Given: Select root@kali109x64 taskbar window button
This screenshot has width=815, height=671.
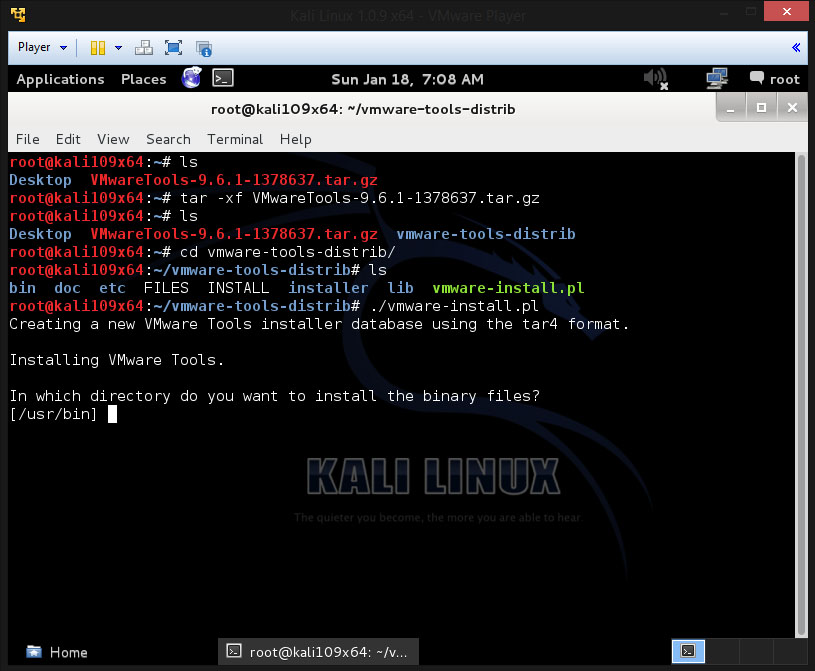Looking at the screenshot, I should click(318, 652).
